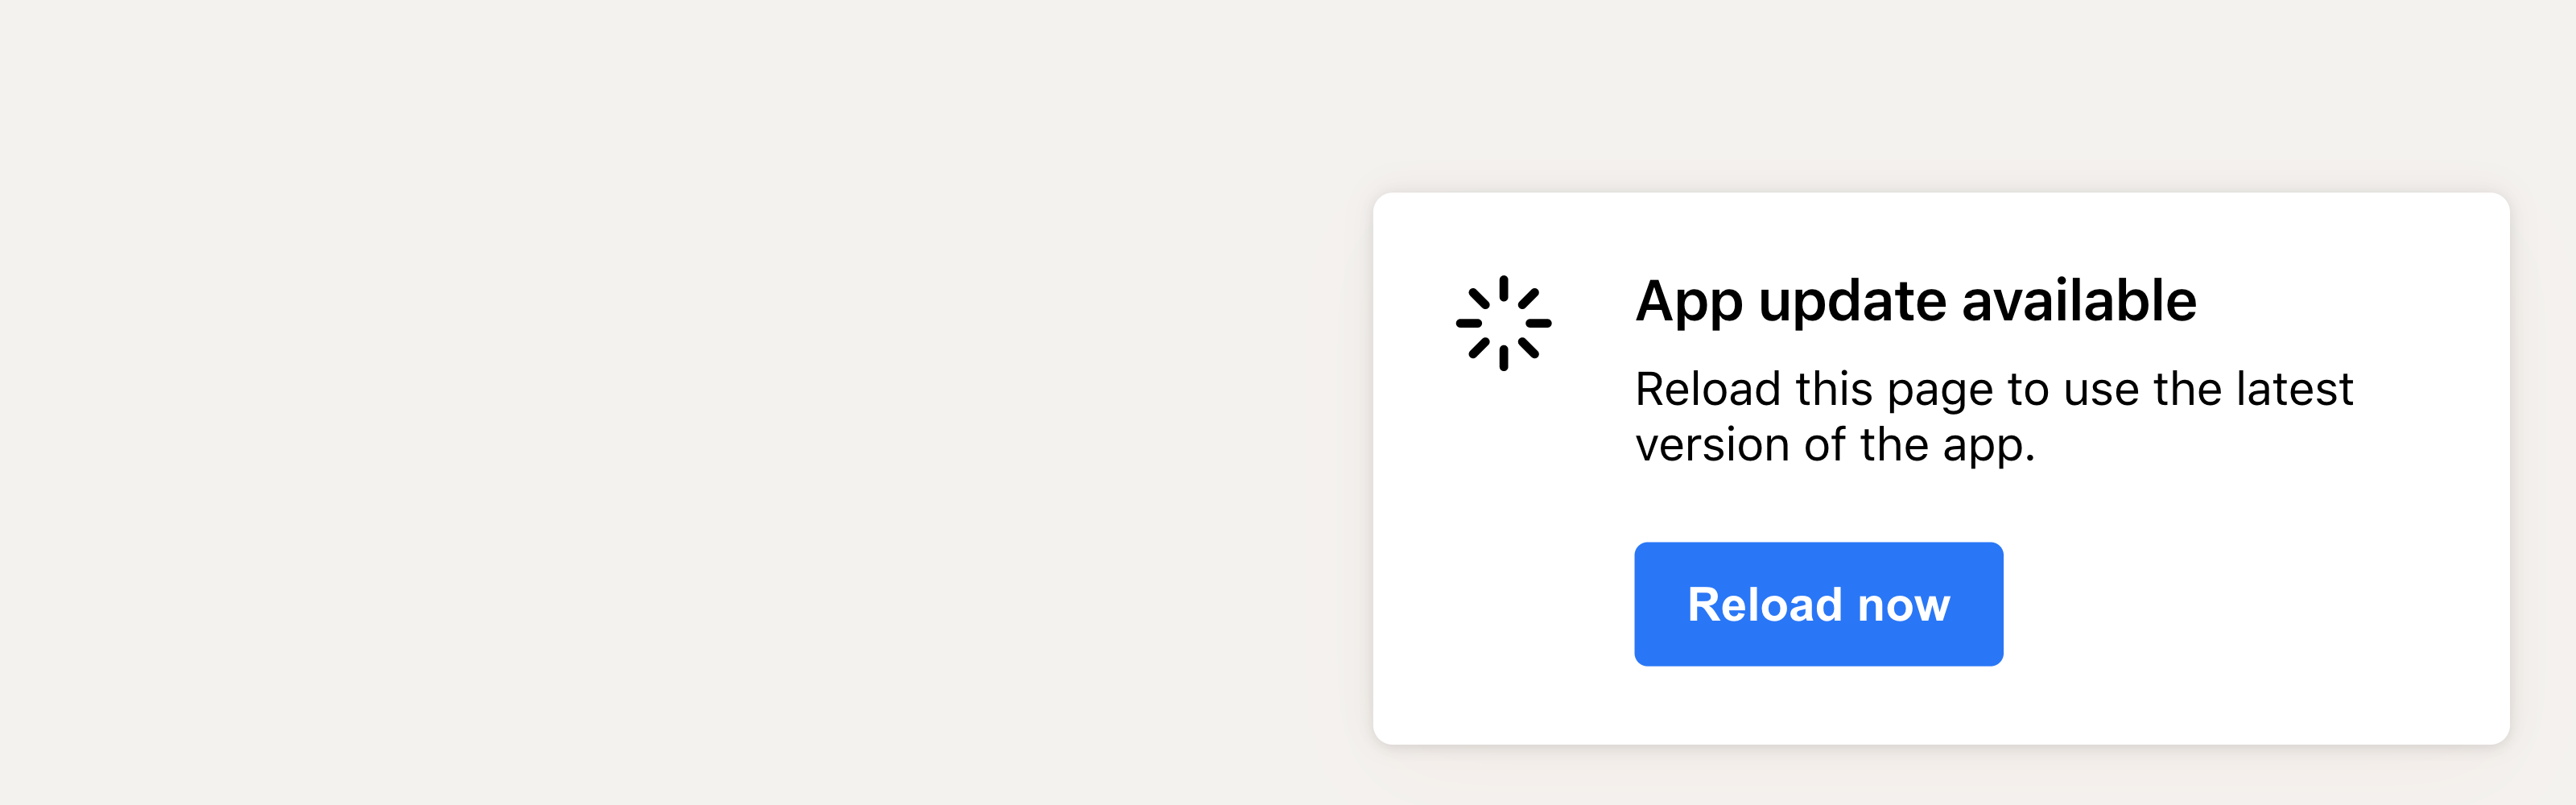Click the word 'available' in the heading
This screenshot has width=2576, height=805.
pos(2079,300)
